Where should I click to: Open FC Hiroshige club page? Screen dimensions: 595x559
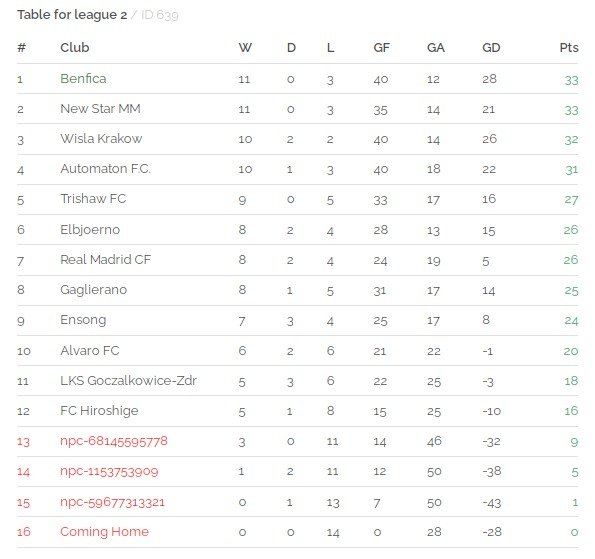pyautogui.click(x=99, y=411)
